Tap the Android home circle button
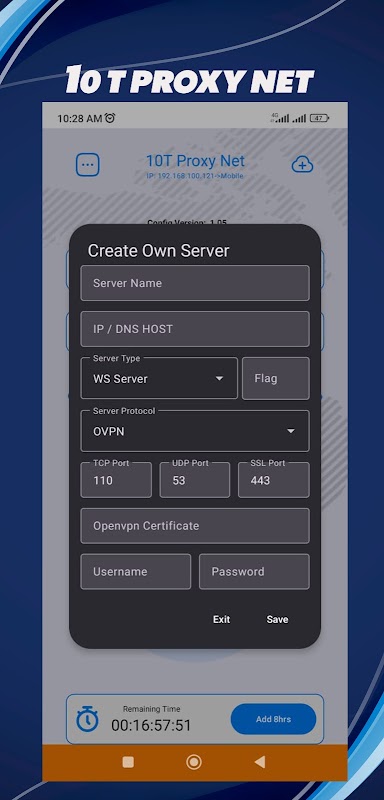384x800 pixels. tap(194, 762)
